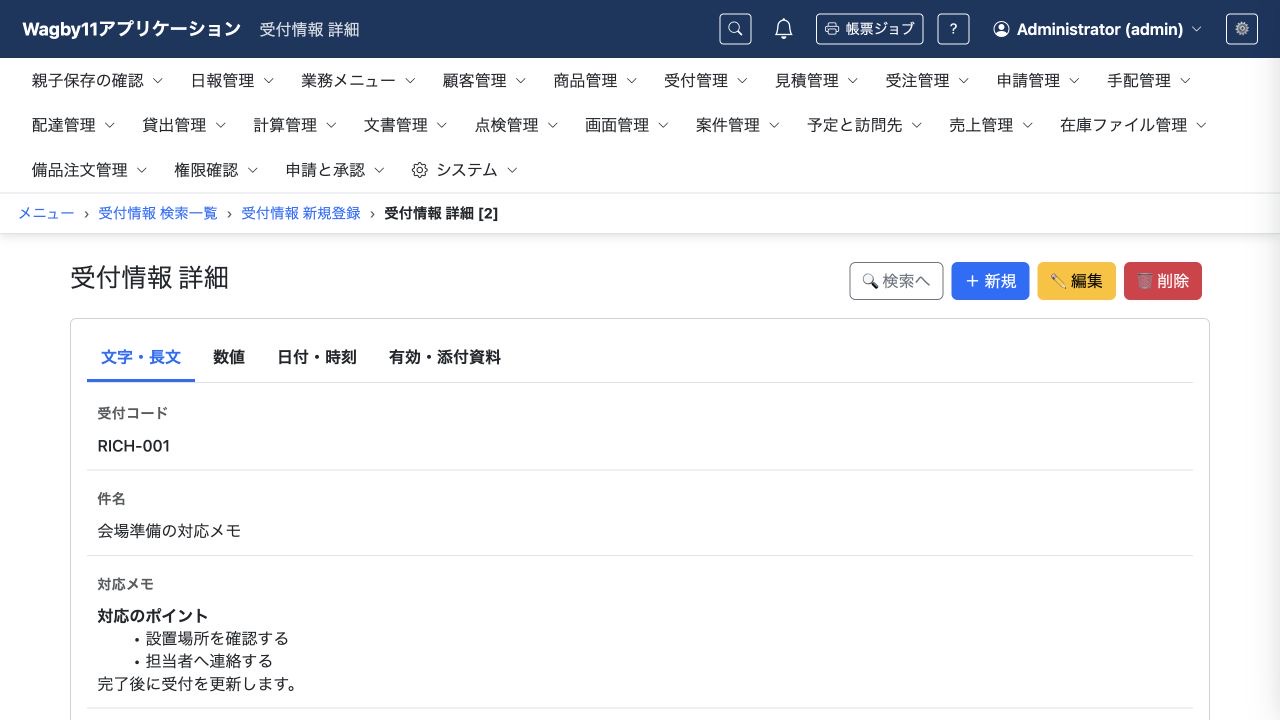This screenshot has width=1280, height=720.
Task: Open the help question mark button
Action: point(953,29)
